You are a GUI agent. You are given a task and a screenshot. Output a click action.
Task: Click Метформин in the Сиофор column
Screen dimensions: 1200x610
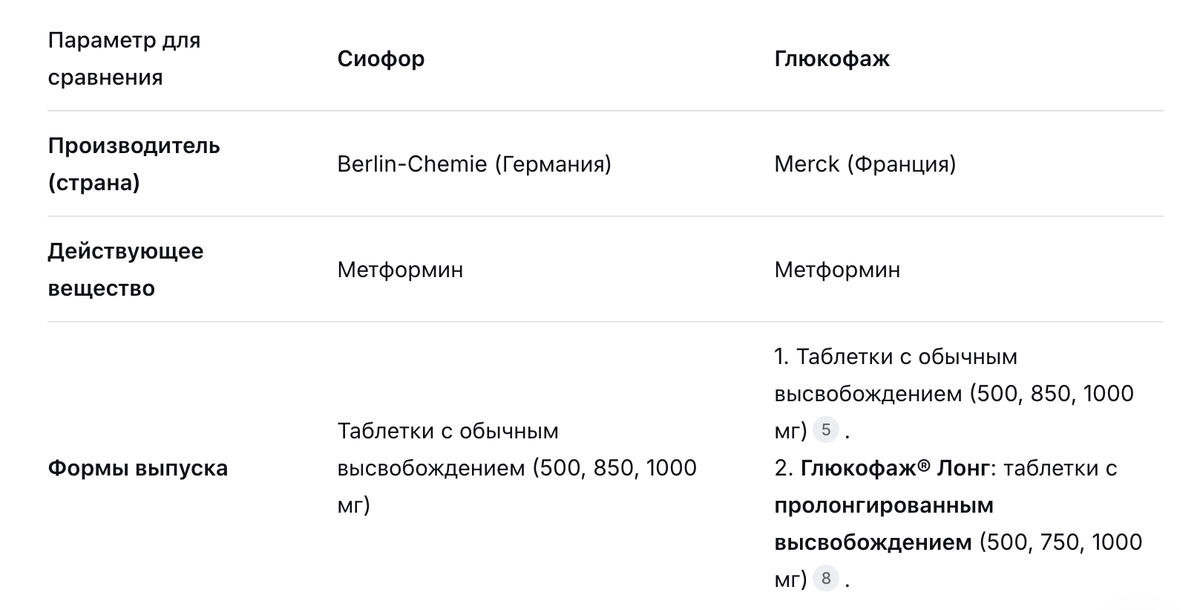click(400, 270)
